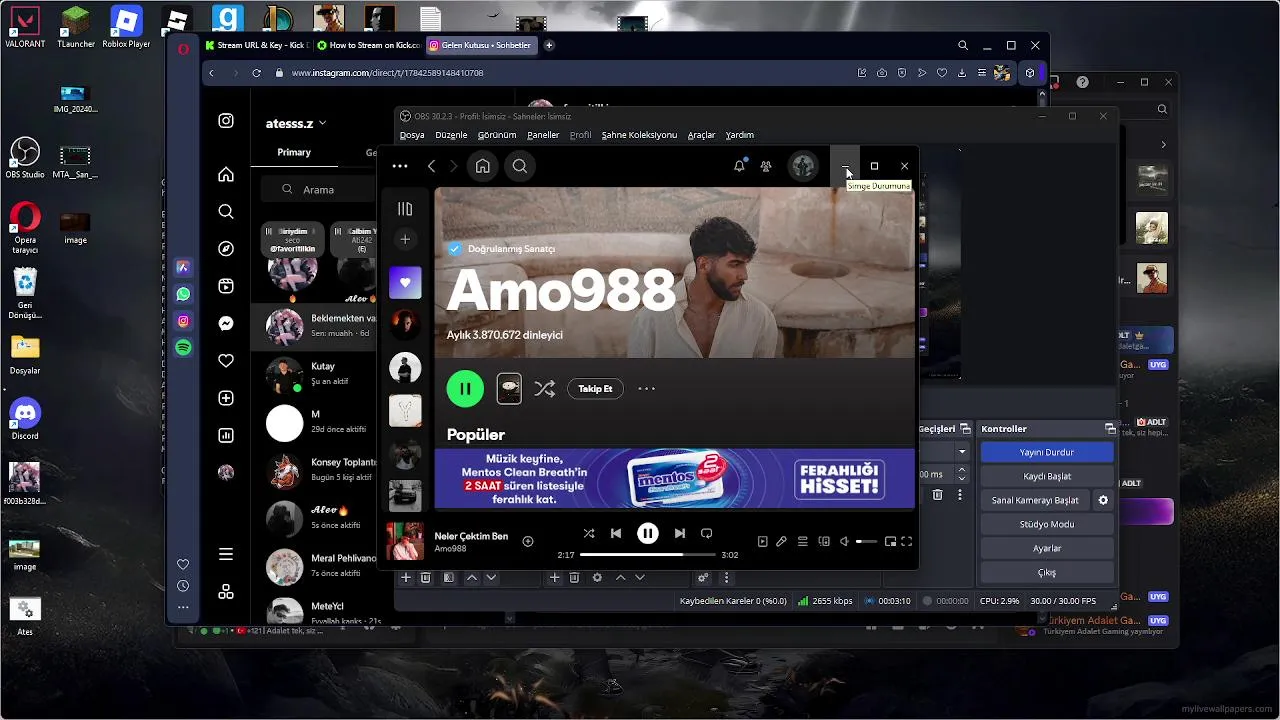Open virtual camera settings gear in OBS
The width and height of the screenshot is (1280, 720).
[1104, 500]
